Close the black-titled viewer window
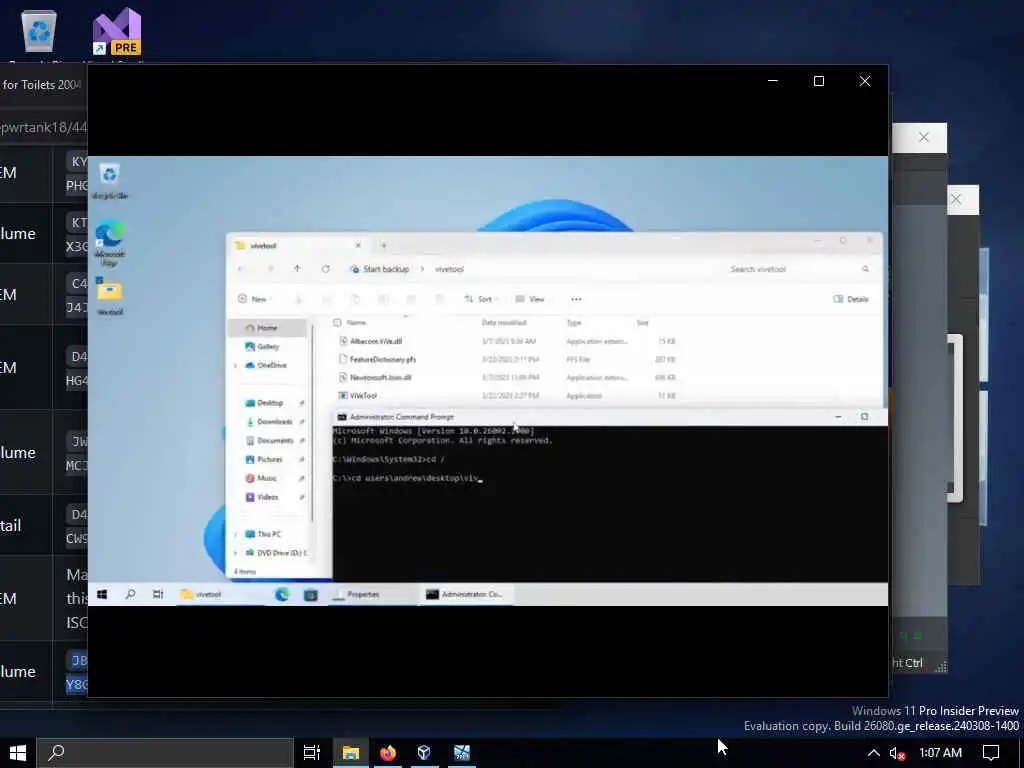 (x=865, y=81)
